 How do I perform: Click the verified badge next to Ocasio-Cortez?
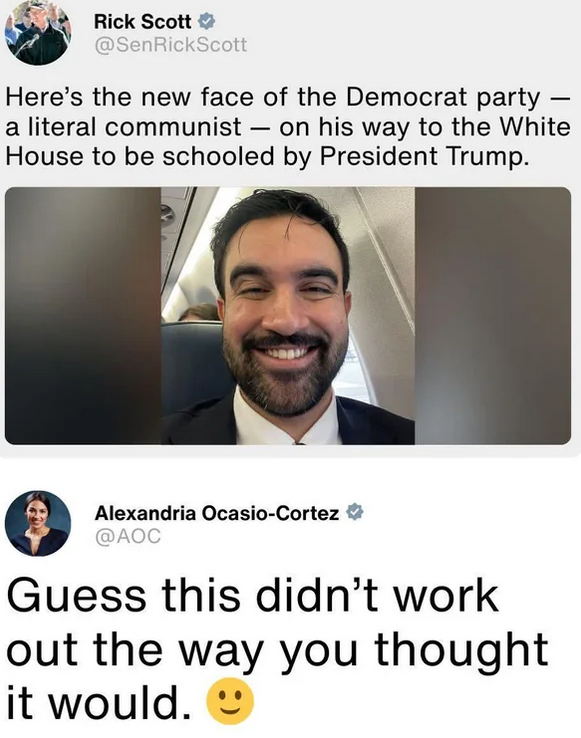[355, 513]
